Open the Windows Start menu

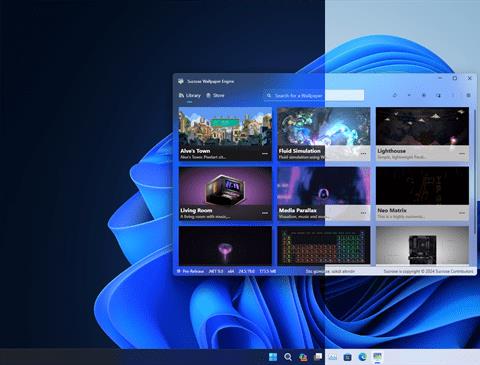(273, 357)
